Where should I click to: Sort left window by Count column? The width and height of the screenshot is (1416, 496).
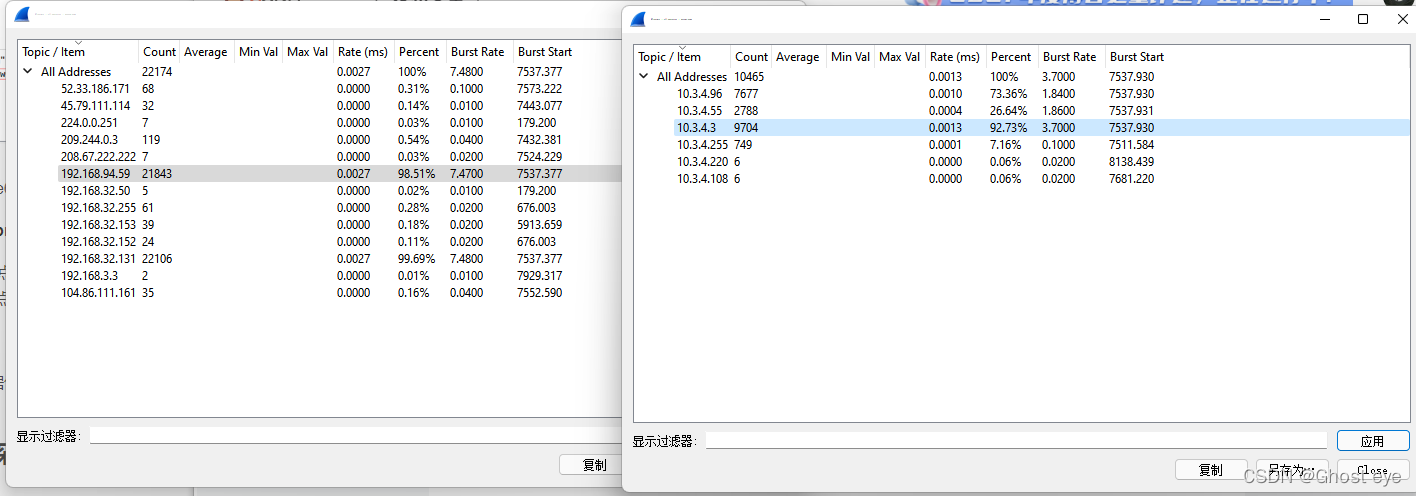(x=159, y=52)
